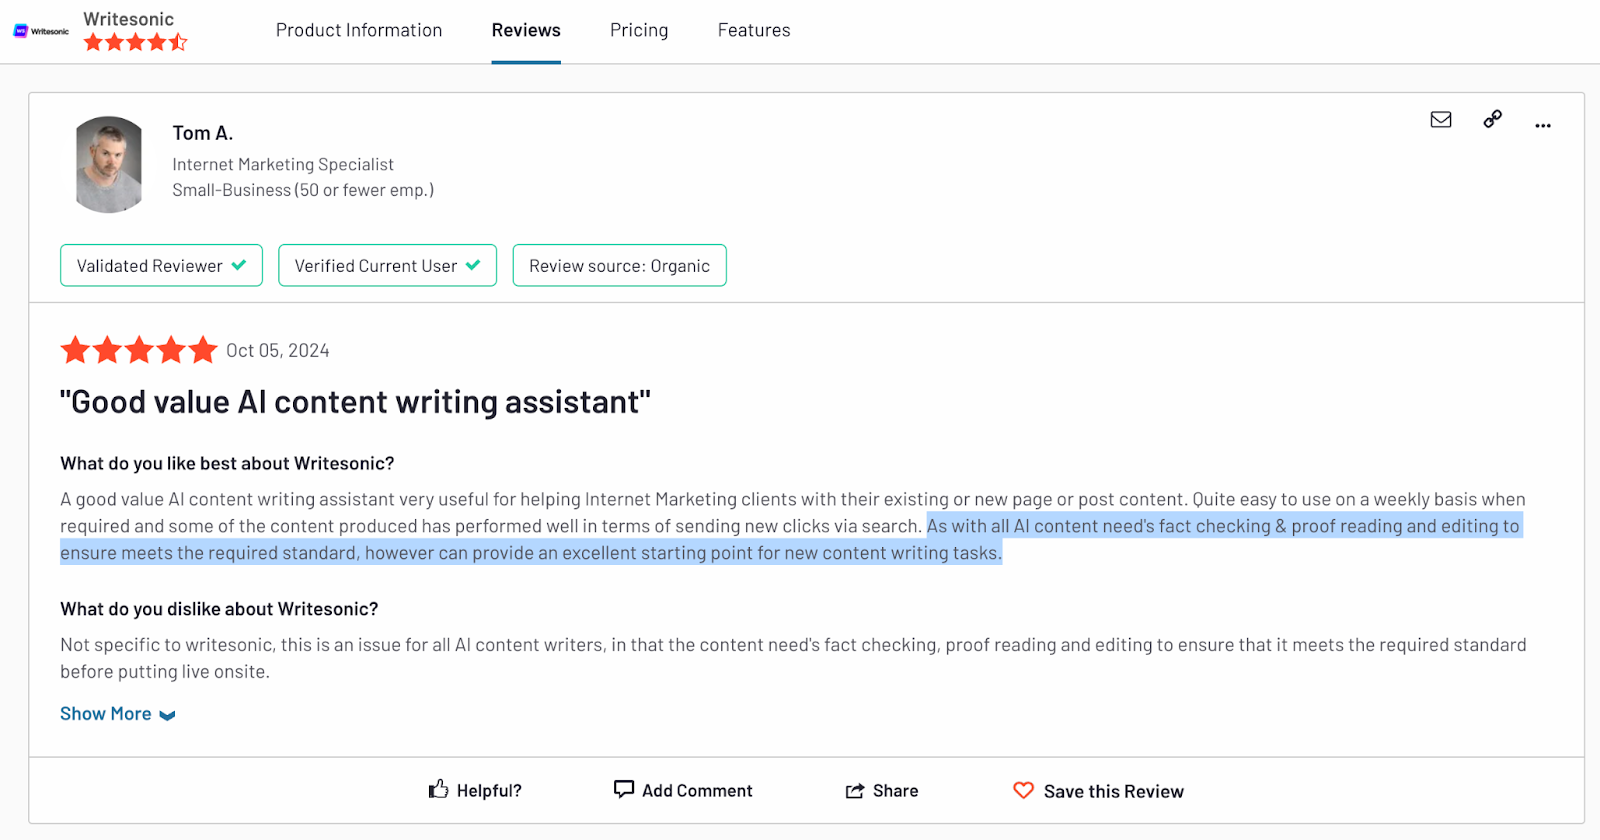Screen dimensions: 1600x840
Task: Open the envelope message icon
Action: (x=1441, y=120)
